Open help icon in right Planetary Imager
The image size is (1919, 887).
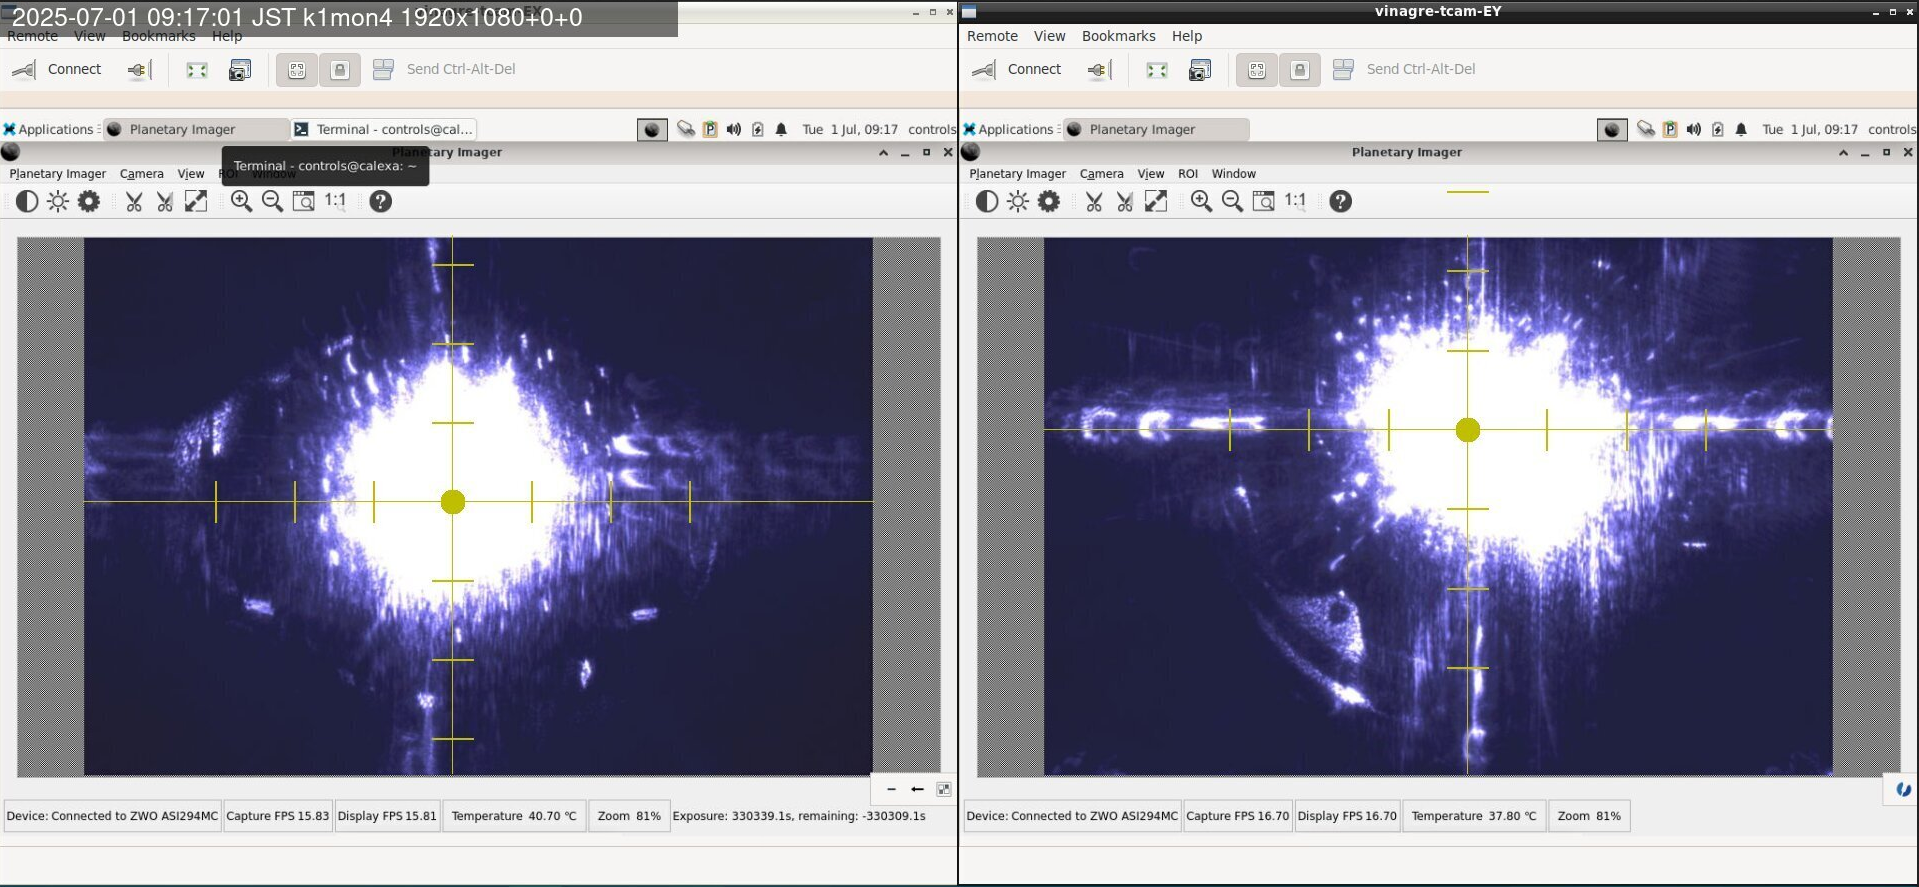tap(1340, 201)
